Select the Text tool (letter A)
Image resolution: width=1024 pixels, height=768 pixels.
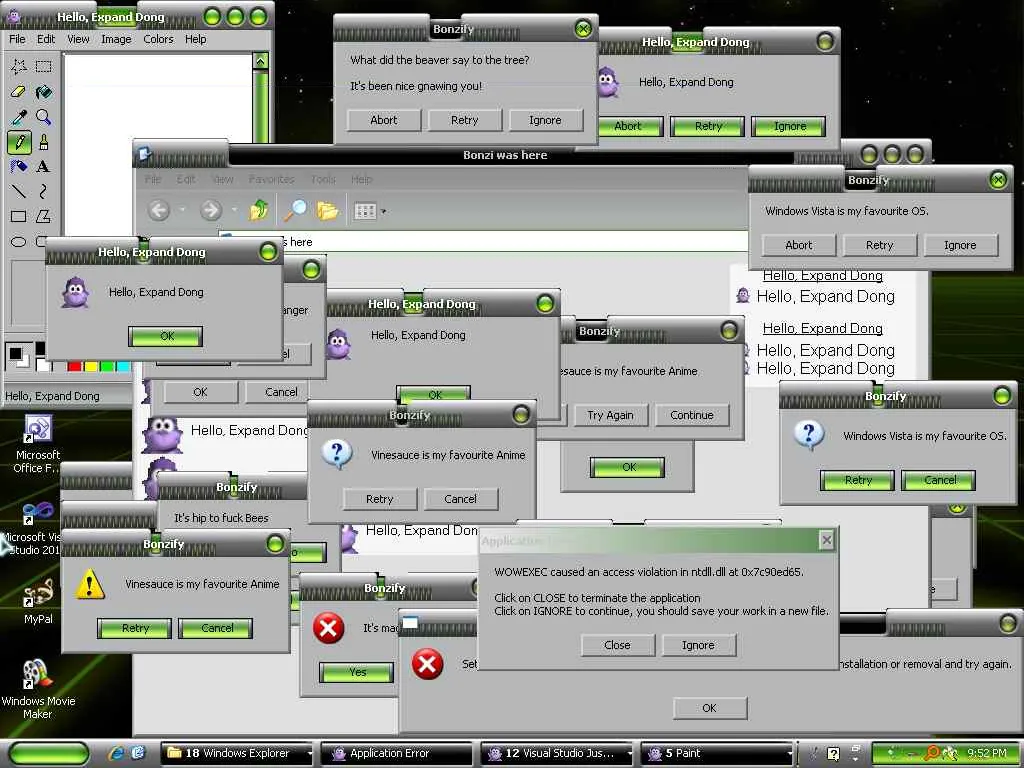[x=44, y=167]
